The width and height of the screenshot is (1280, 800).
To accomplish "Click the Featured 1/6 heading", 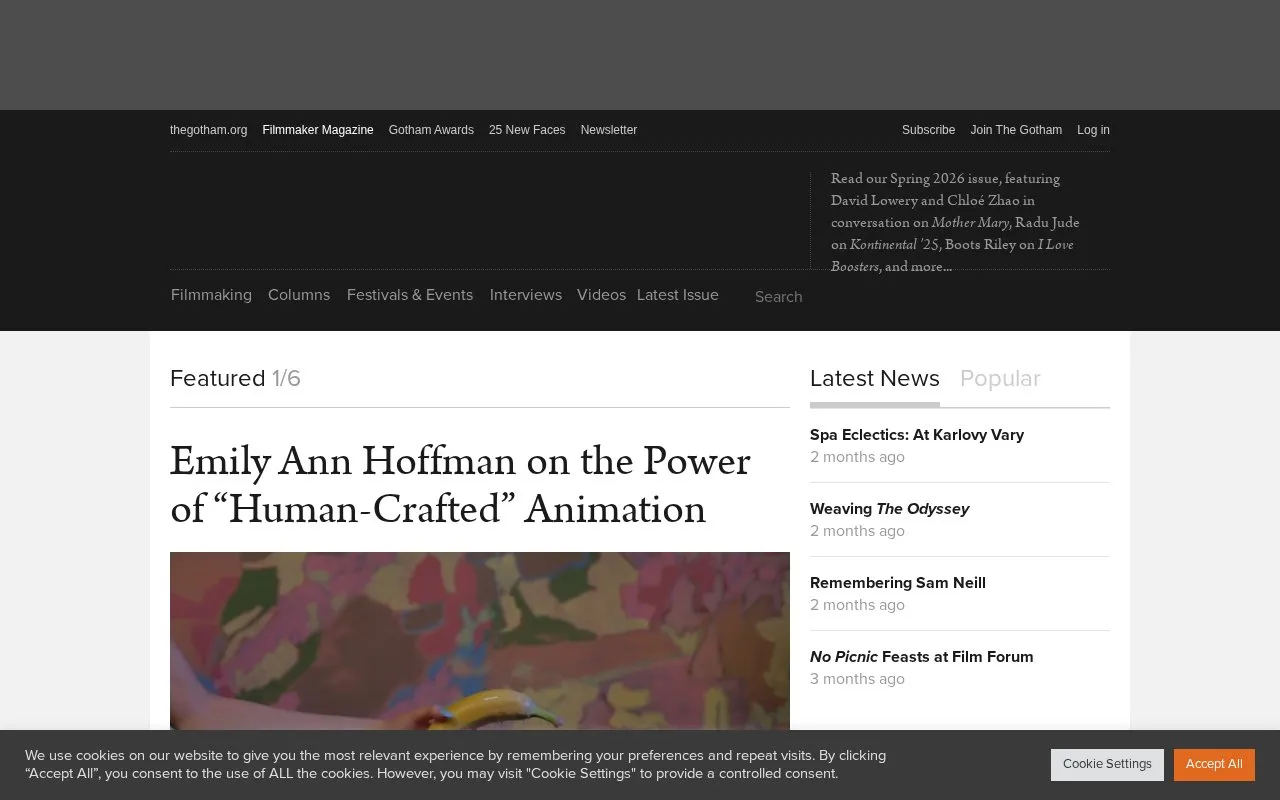I will coord(235,379).
